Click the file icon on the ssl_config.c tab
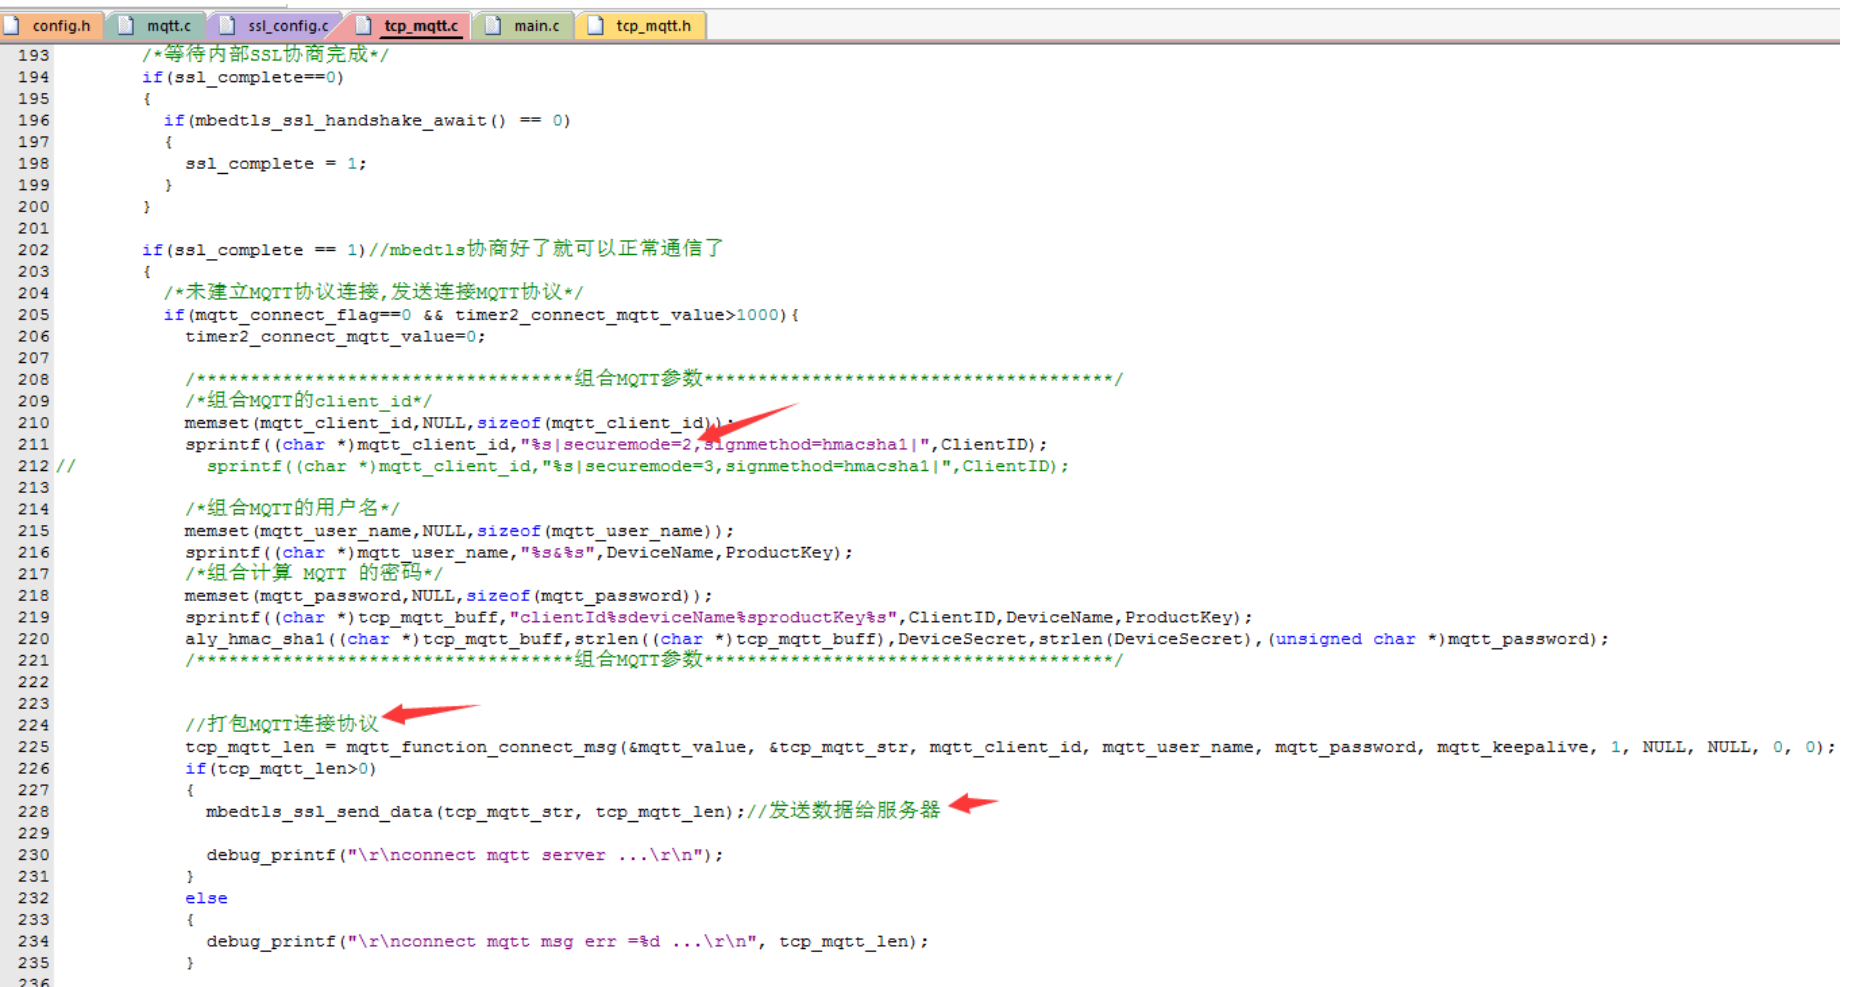This screenshot has height=987, width=1854. click(x=227, y=26)
